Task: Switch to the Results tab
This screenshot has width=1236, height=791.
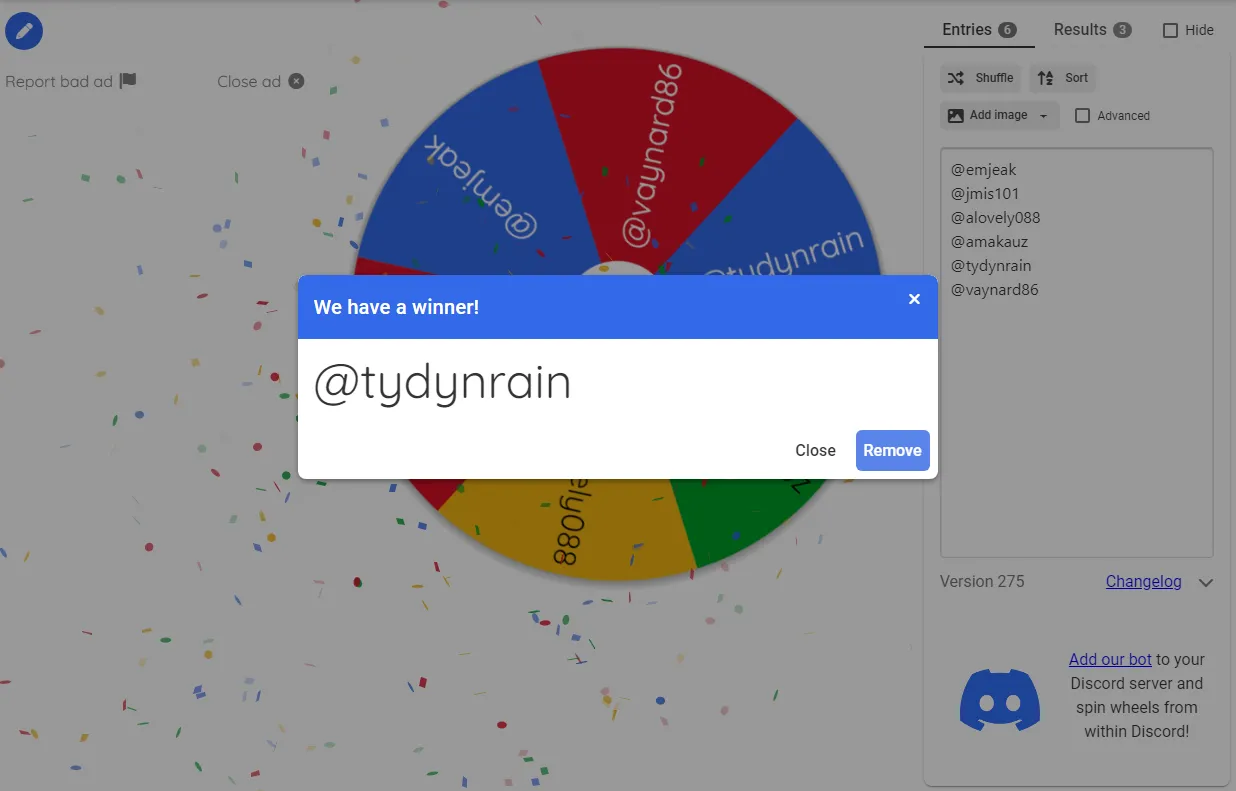Action: coord(1092,30)
